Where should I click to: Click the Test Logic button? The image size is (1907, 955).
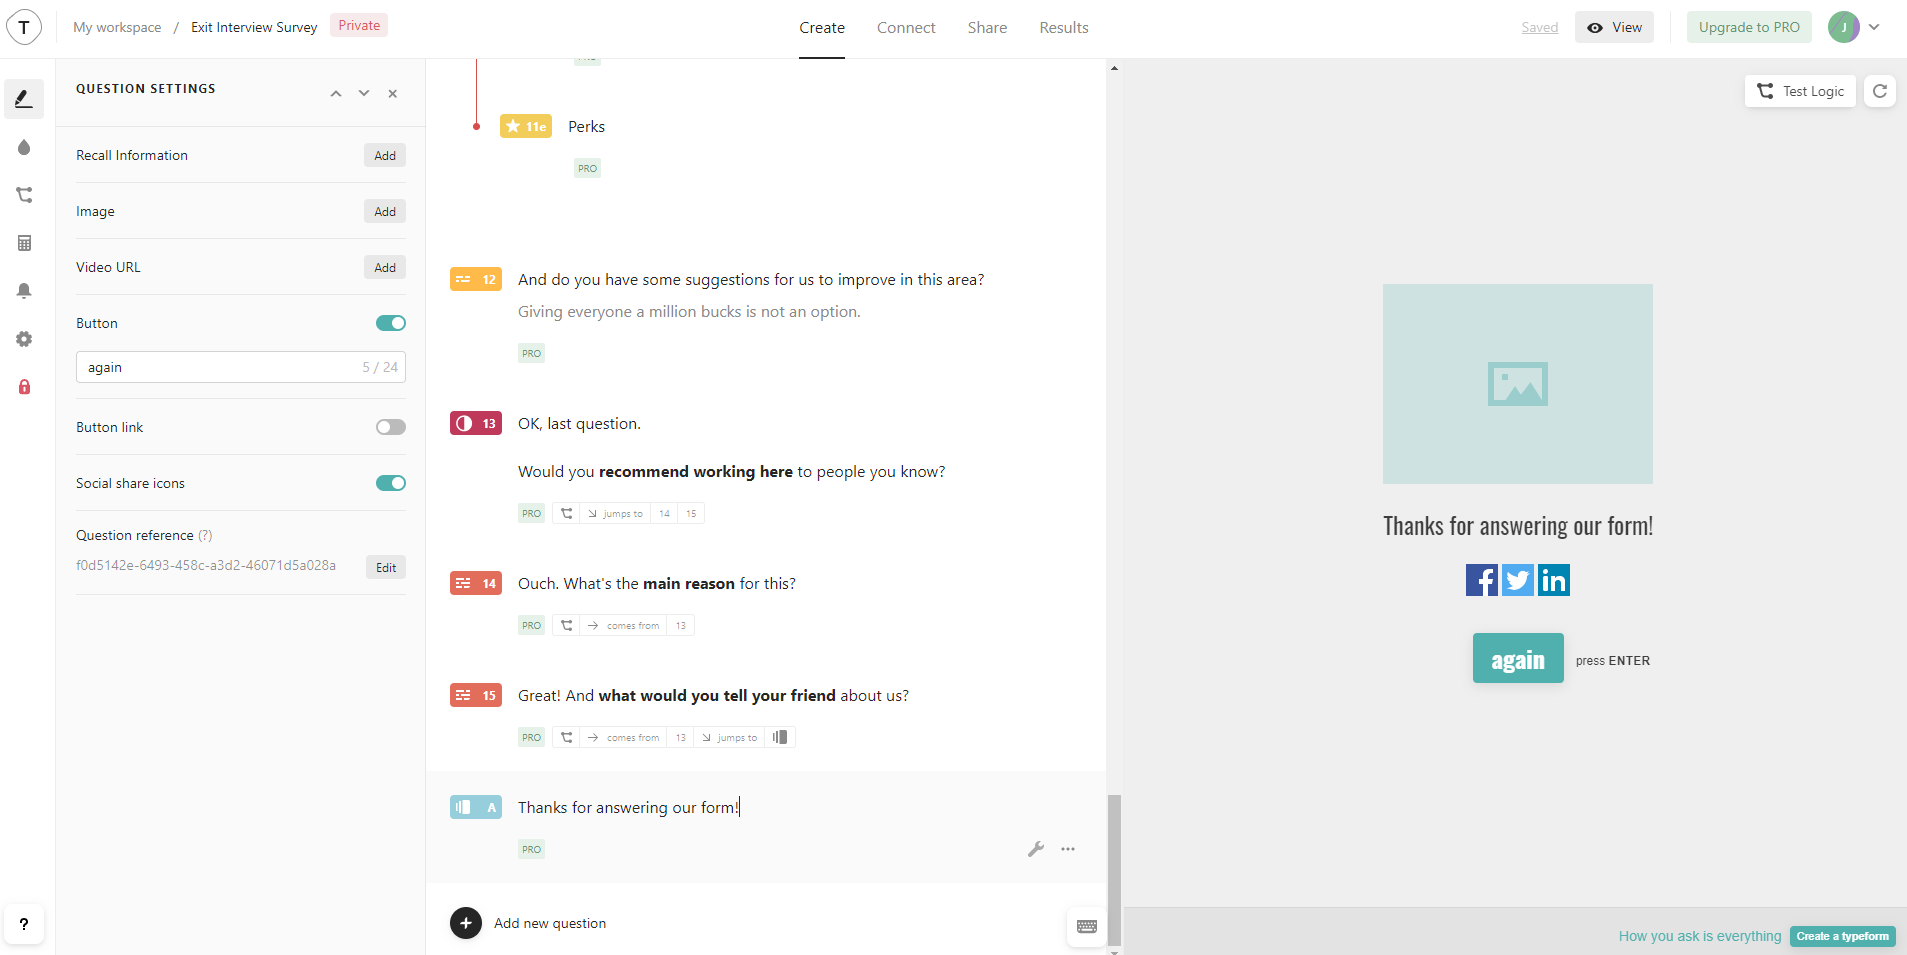click(1800, 91)
